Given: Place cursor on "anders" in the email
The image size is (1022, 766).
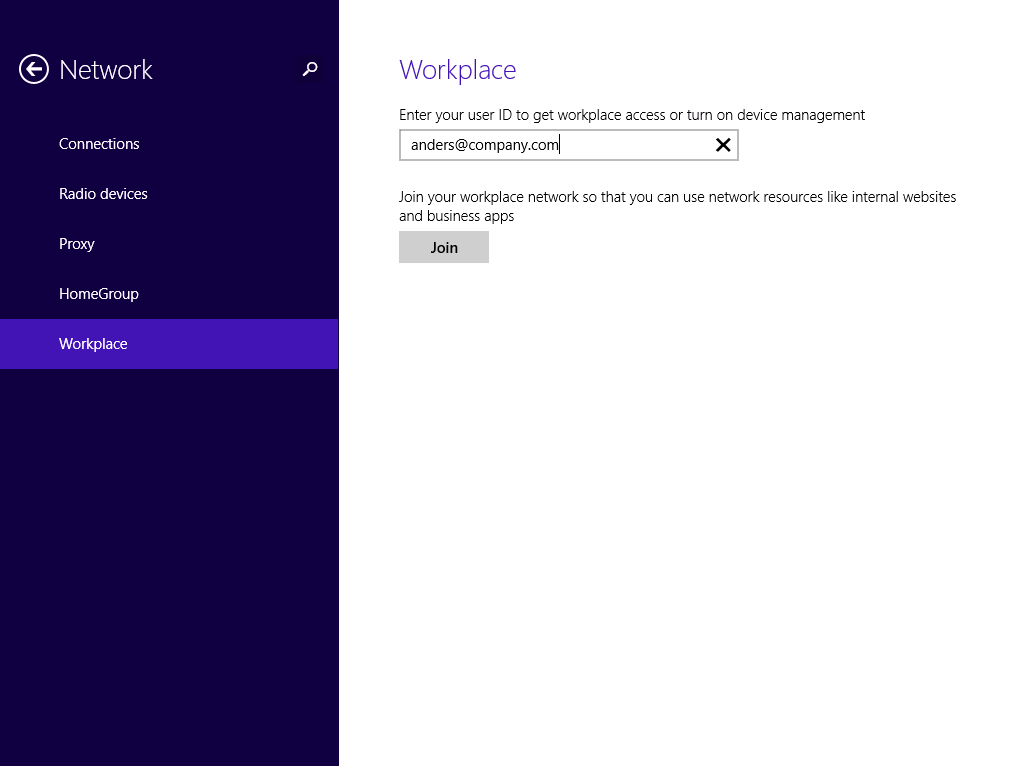Looking at the screenshot, I should (432, 145).
